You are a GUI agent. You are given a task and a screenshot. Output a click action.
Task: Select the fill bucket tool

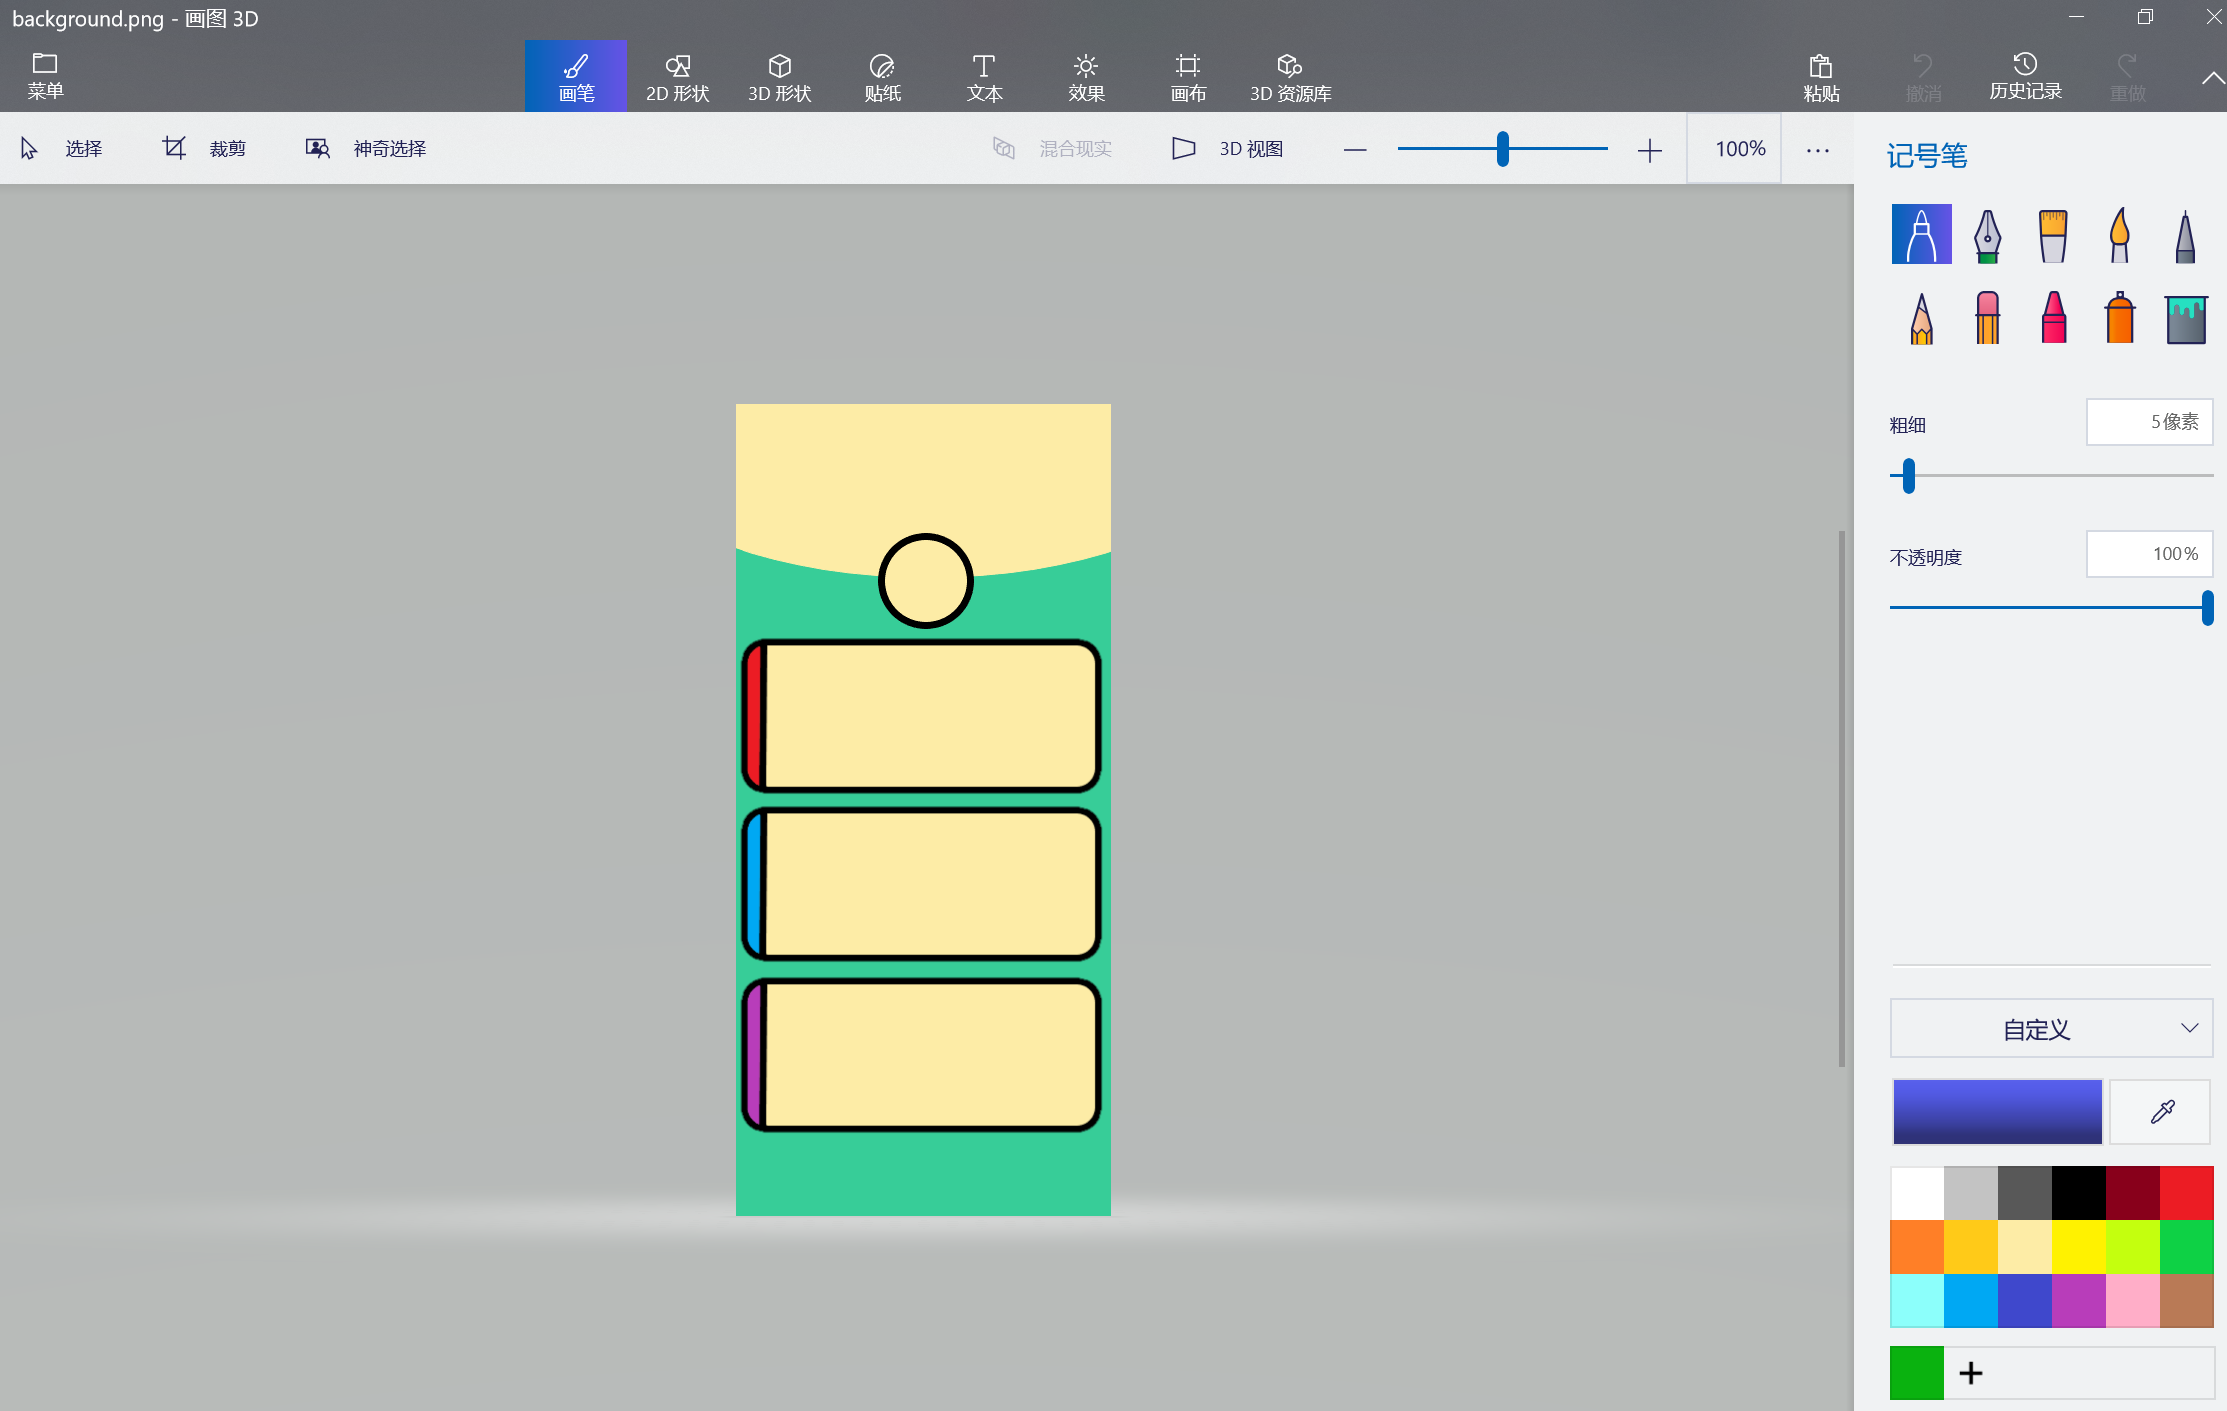(x=2185, y=319)
